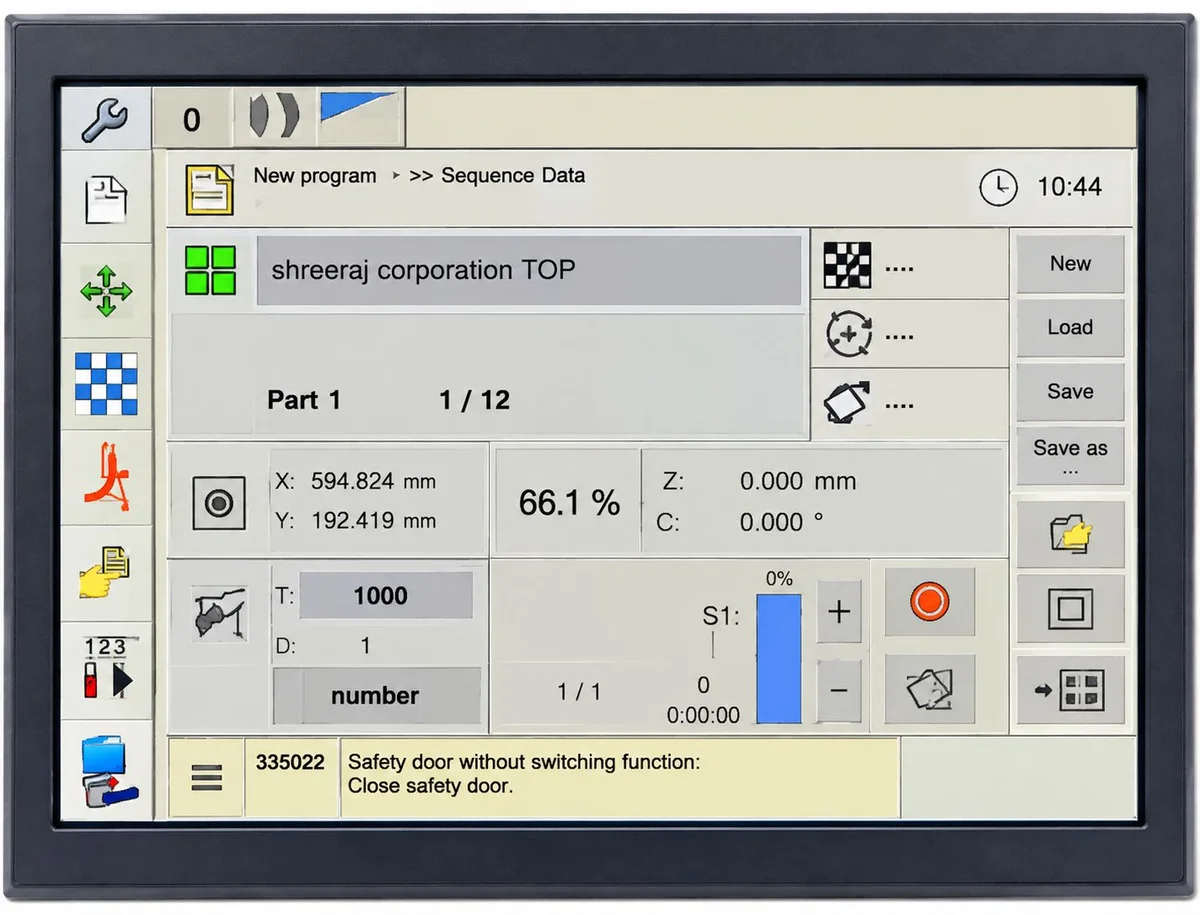The width and height of the screenshot is (1200, 915).
Task: Click the rotating sheets icon below record
Action: 929,689
